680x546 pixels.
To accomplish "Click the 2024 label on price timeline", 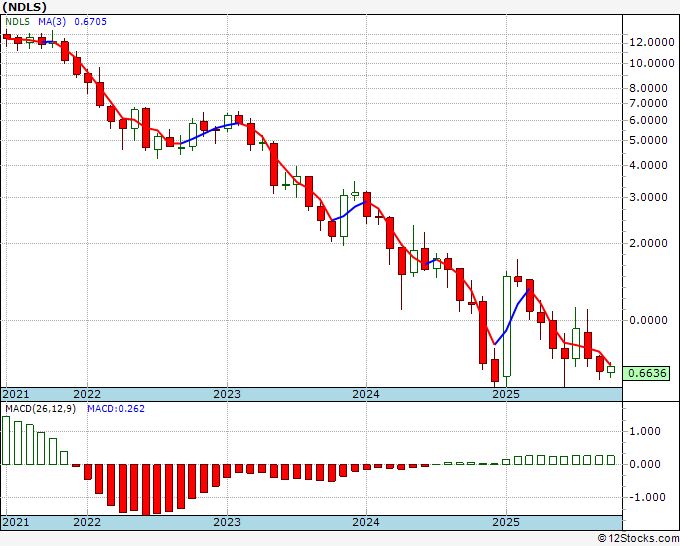I will coord(366,394).
